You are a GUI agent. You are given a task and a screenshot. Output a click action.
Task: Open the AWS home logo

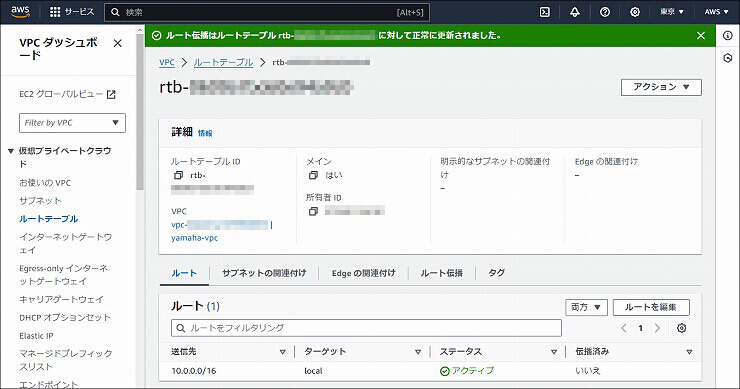coord(20,12)
